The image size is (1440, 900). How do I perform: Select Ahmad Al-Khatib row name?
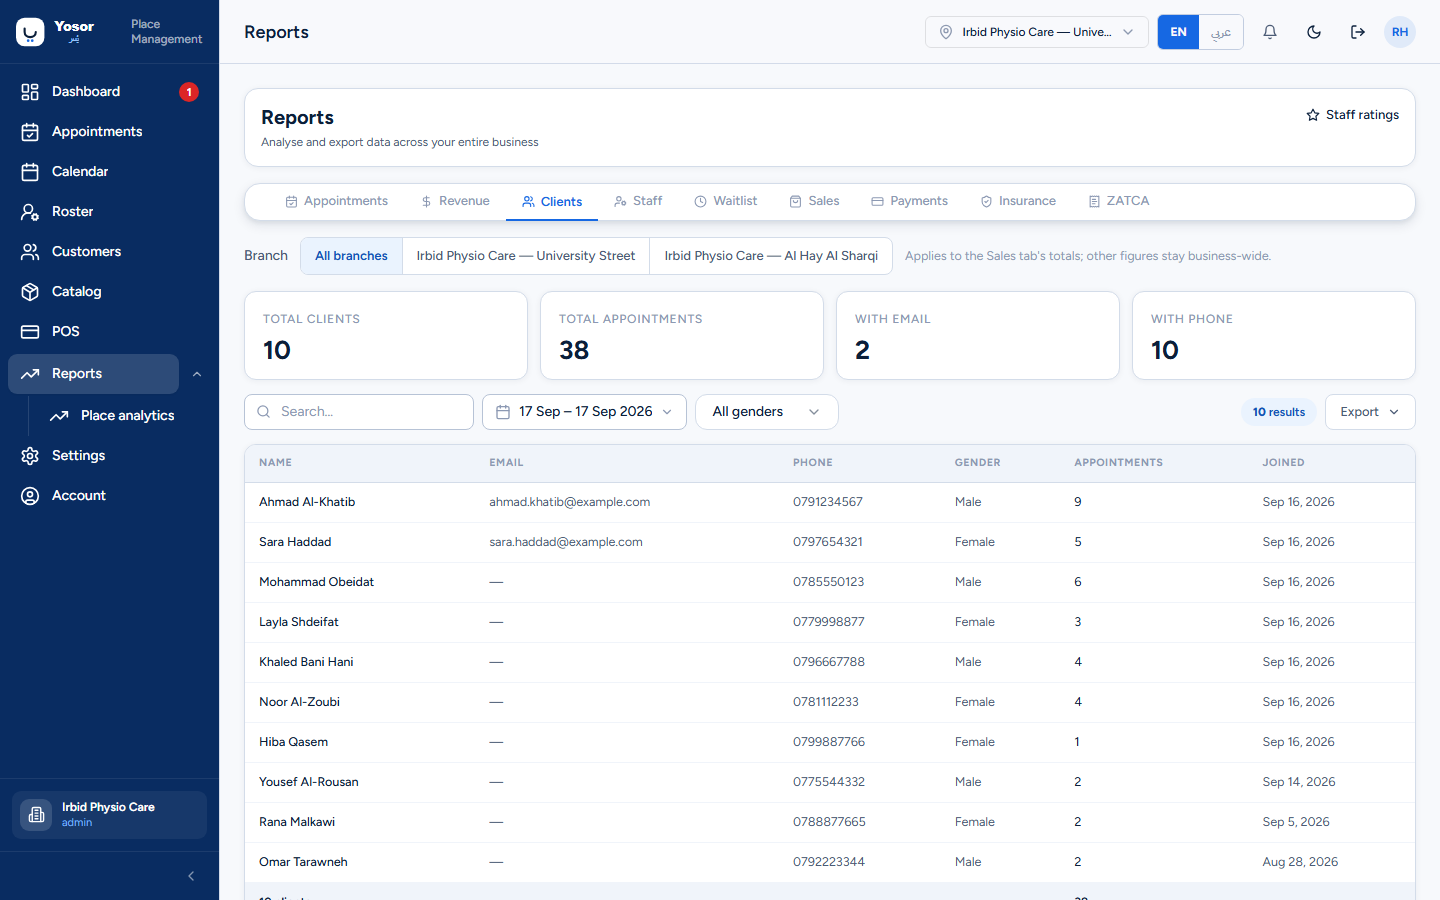307,502
